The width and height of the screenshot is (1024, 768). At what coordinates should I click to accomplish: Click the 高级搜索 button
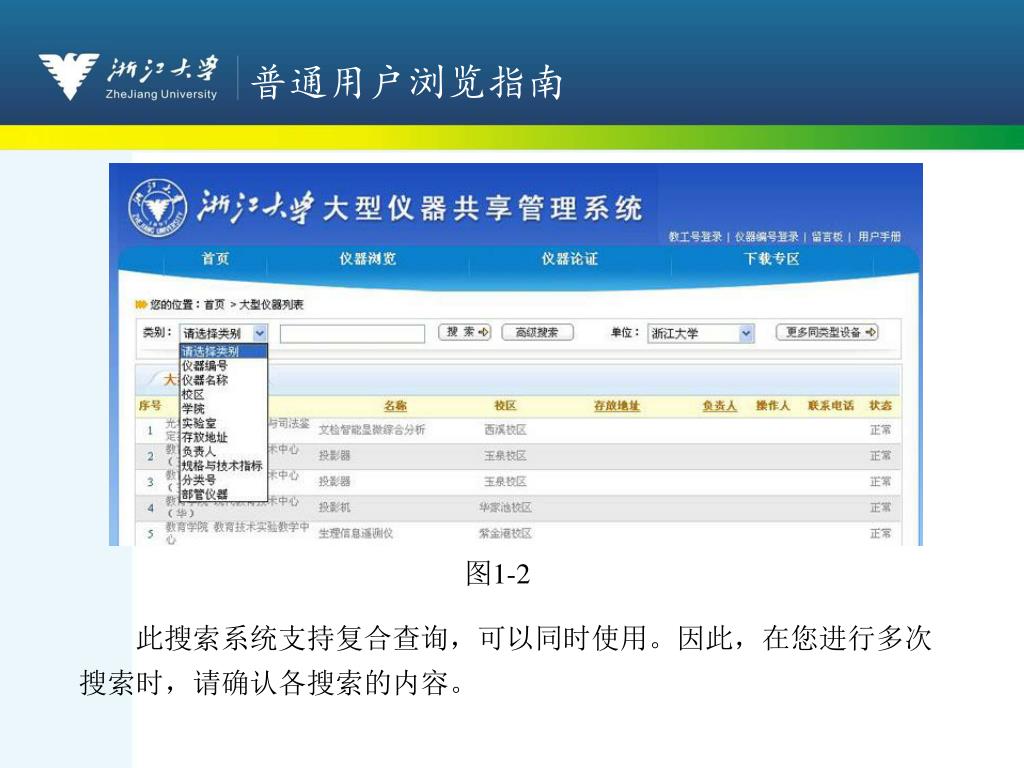pyautogui.click(x=537, y=332)
